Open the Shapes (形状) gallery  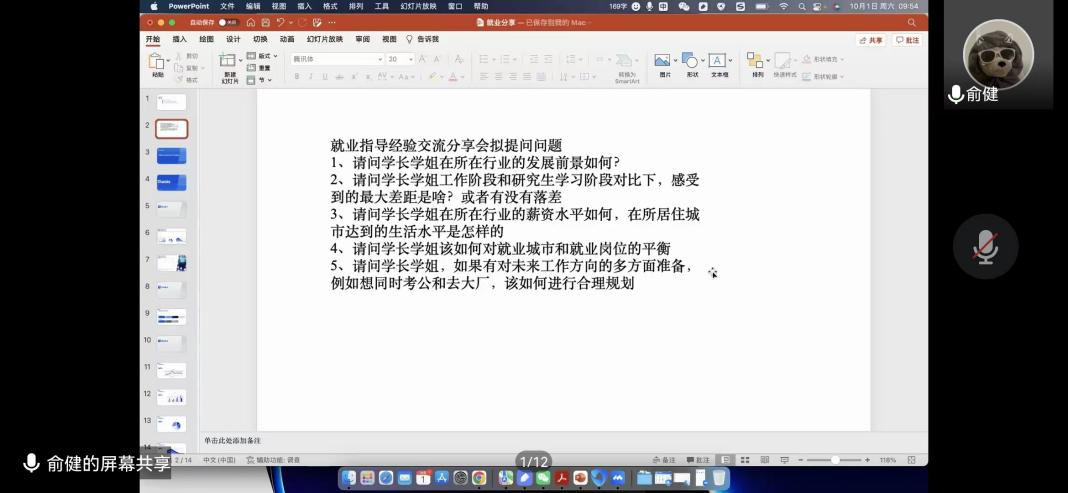[x=692, y=63]
